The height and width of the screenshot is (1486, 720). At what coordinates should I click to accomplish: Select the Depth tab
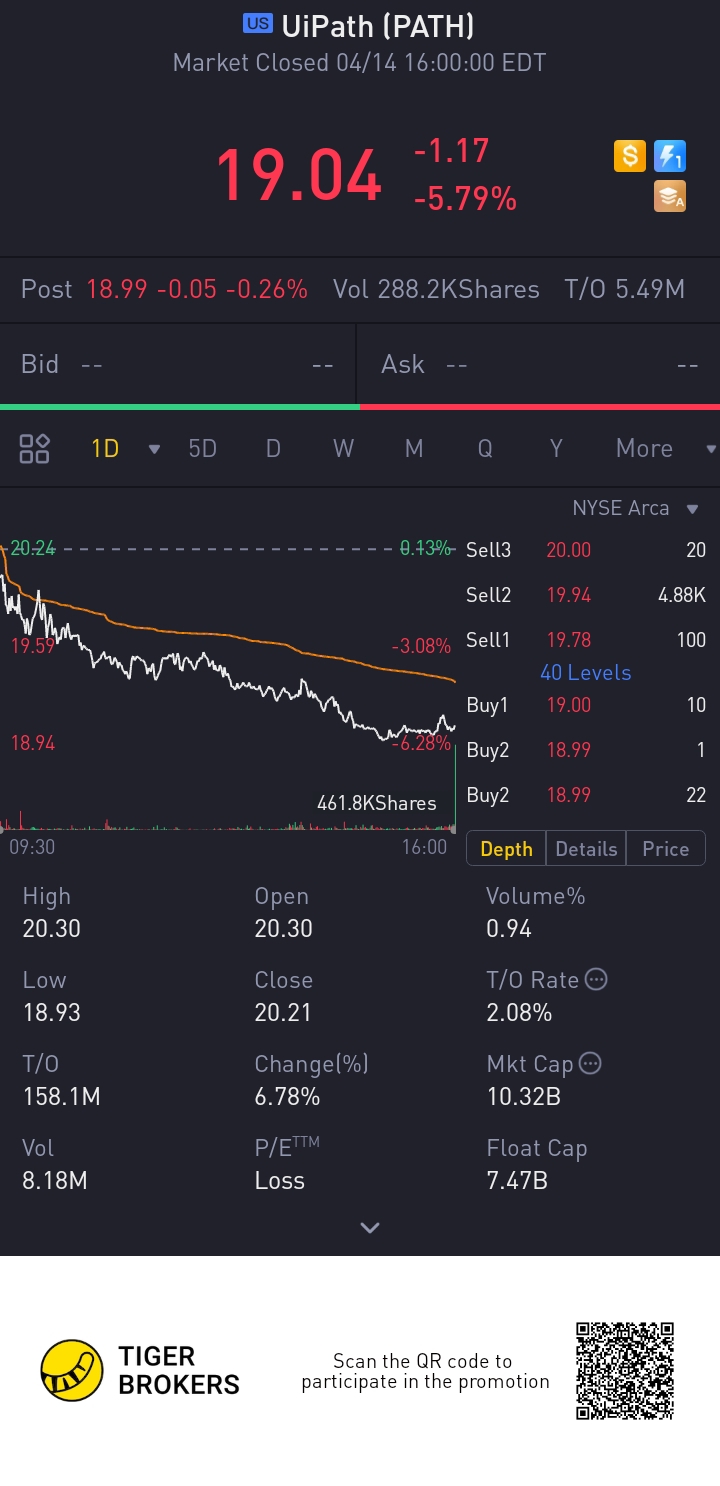click(x=506, y=849)
